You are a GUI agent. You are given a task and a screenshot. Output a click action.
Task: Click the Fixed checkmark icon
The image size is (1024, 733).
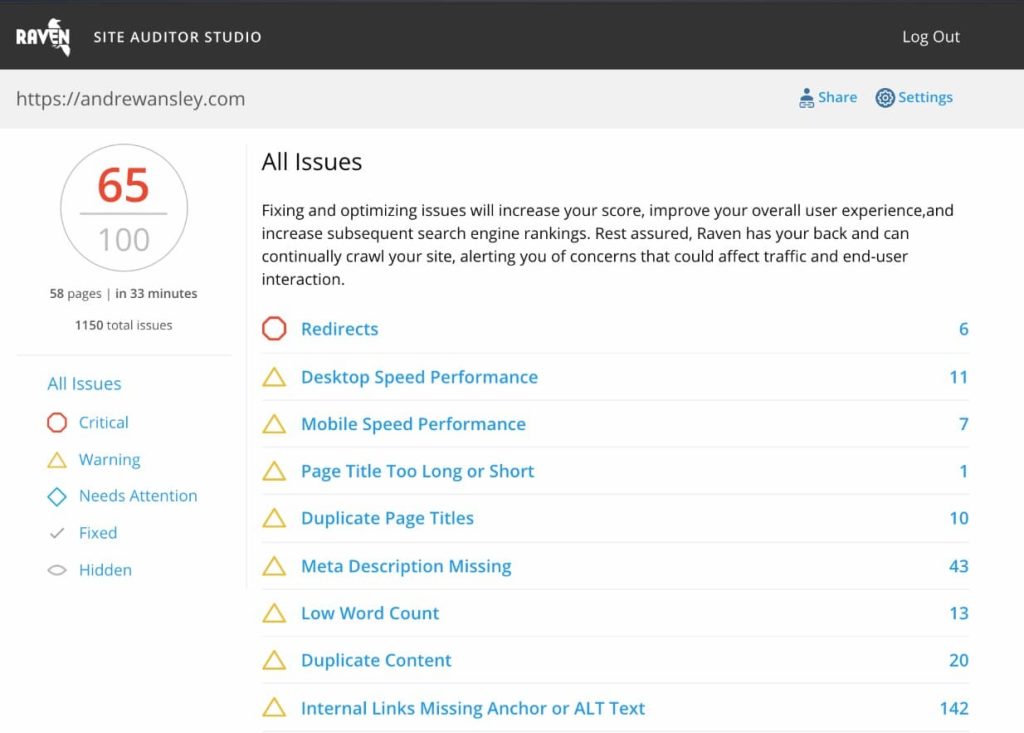[x=57, y=533]
